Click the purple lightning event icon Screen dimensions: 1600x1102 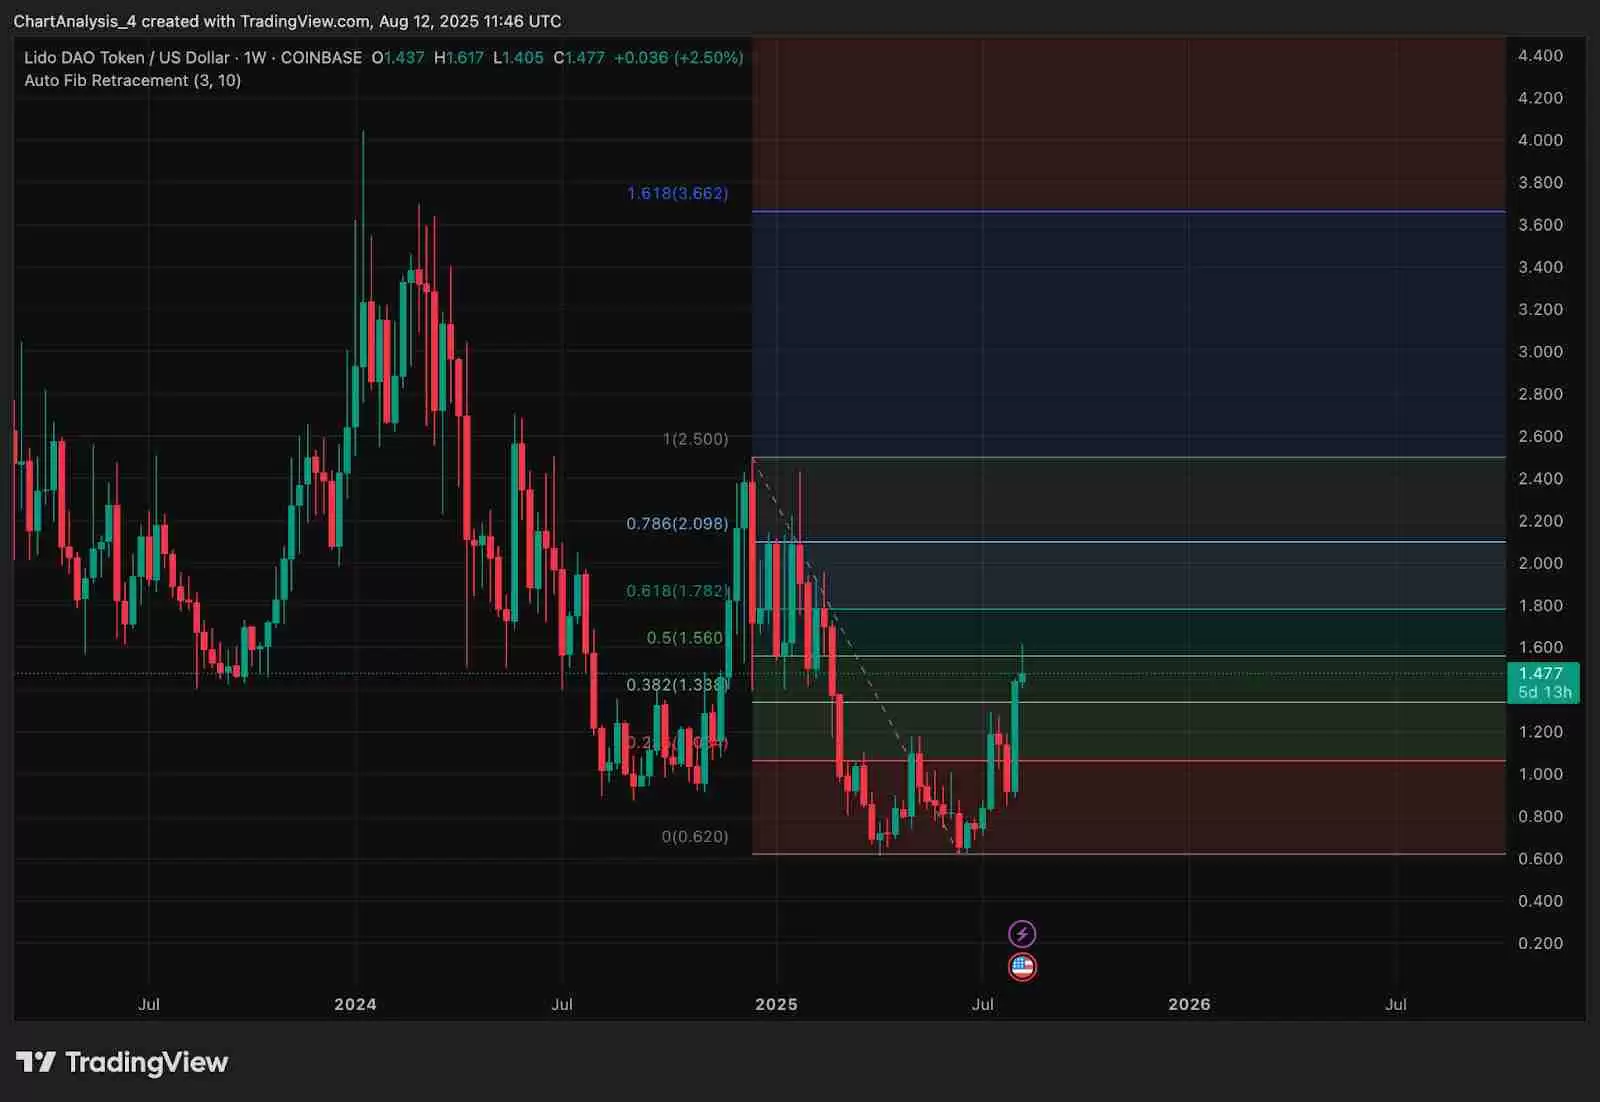[x=1022, y=934]
